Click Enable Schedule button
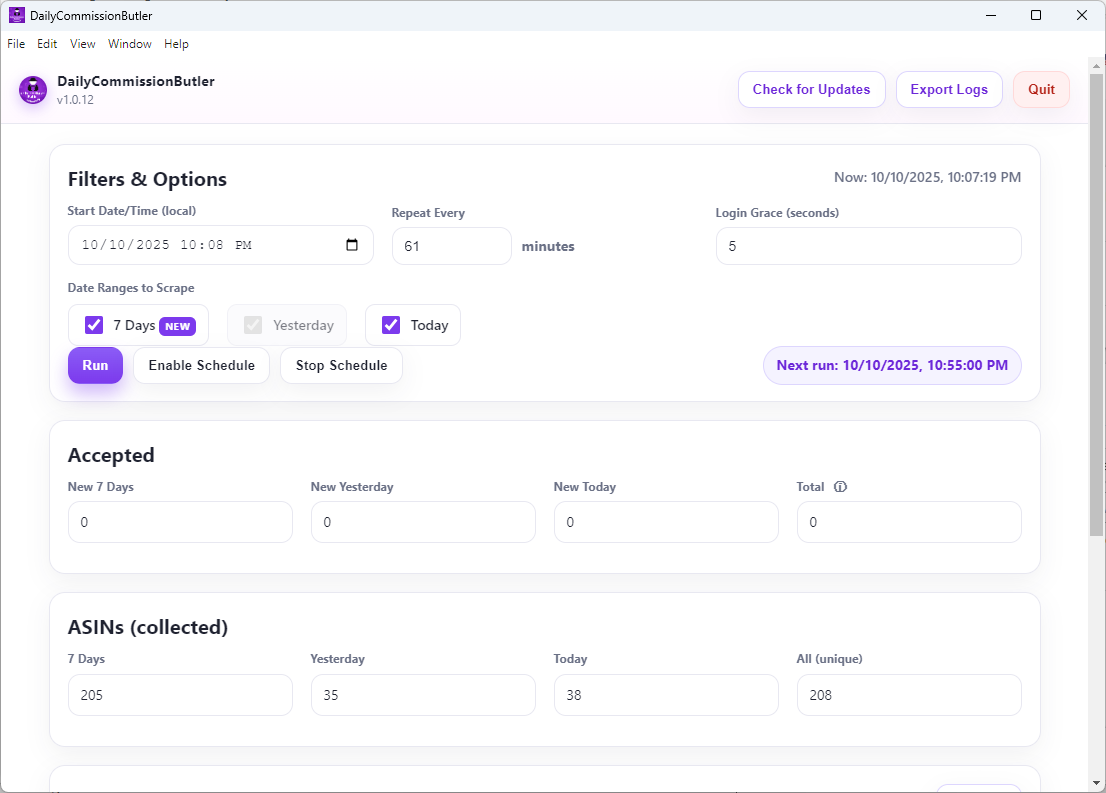Image resolution: width=1106 pixels, height=793 pixels. (x=201, y=365)
